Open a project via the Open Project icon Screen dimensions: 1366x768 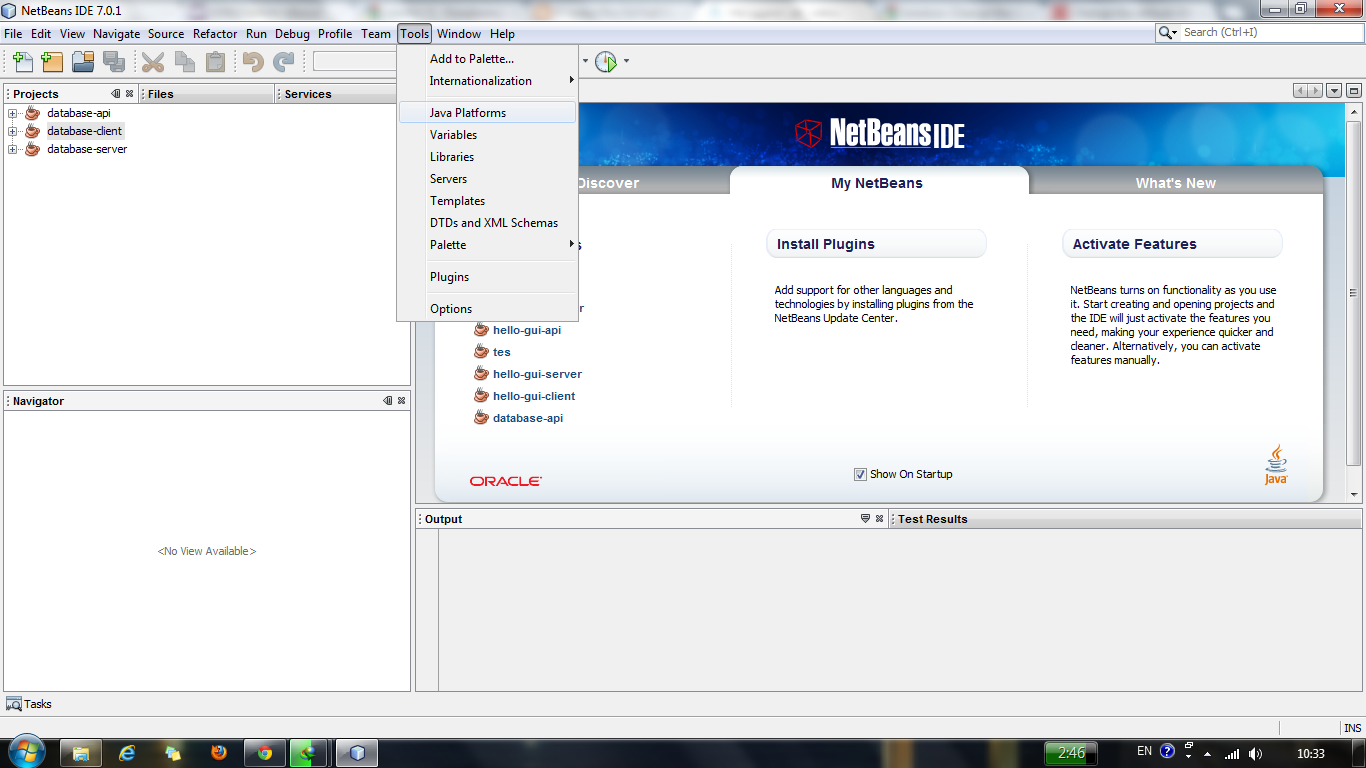pyautogui.click(x=84, y=61)
